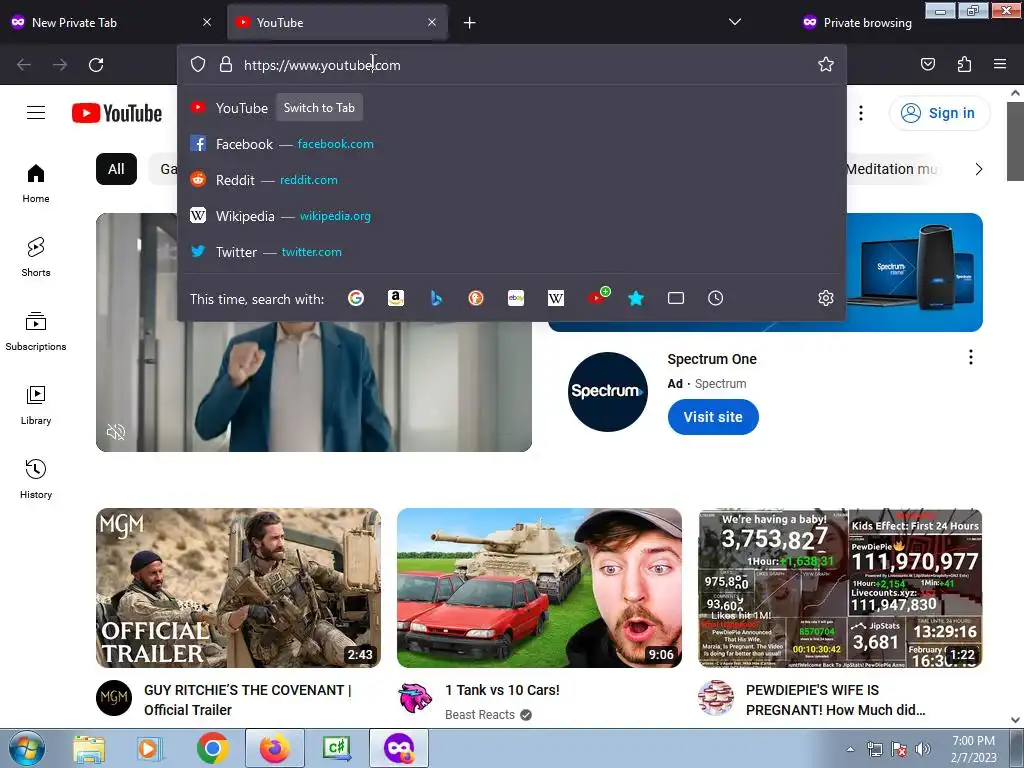Open Firefox from the taskbar
1024x768 pixels.
[x=275, y=748]
